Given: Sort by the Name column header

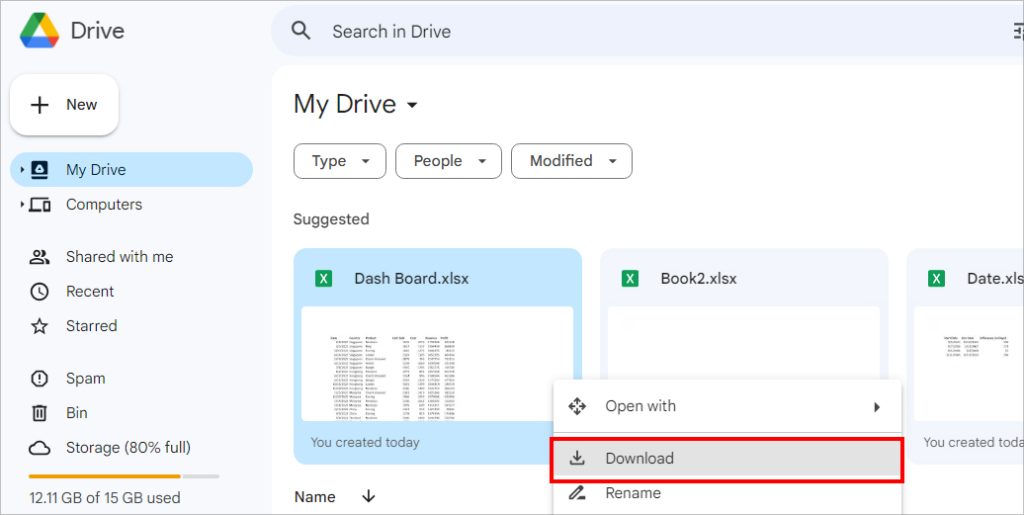Looking at the screenshot, I should [x=315, y=497].
